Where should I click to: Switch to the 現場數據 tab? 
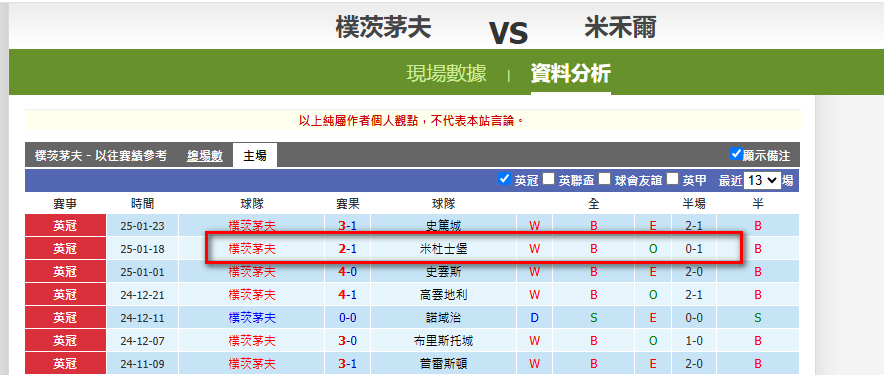point(447,74)
